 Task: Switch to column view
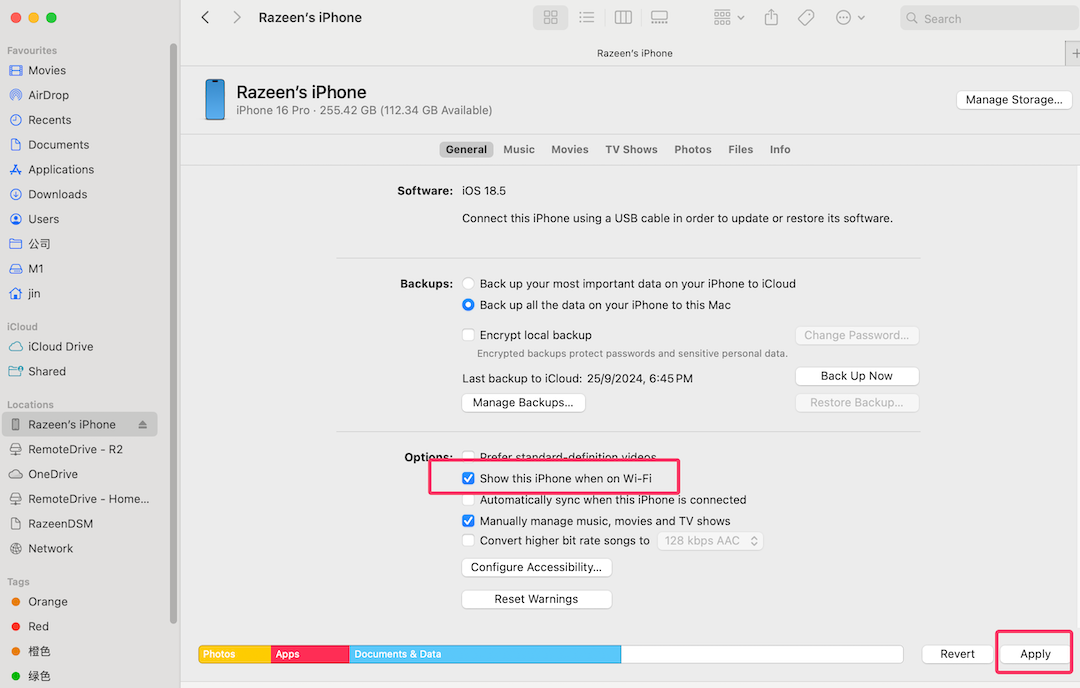coord(623,18)
